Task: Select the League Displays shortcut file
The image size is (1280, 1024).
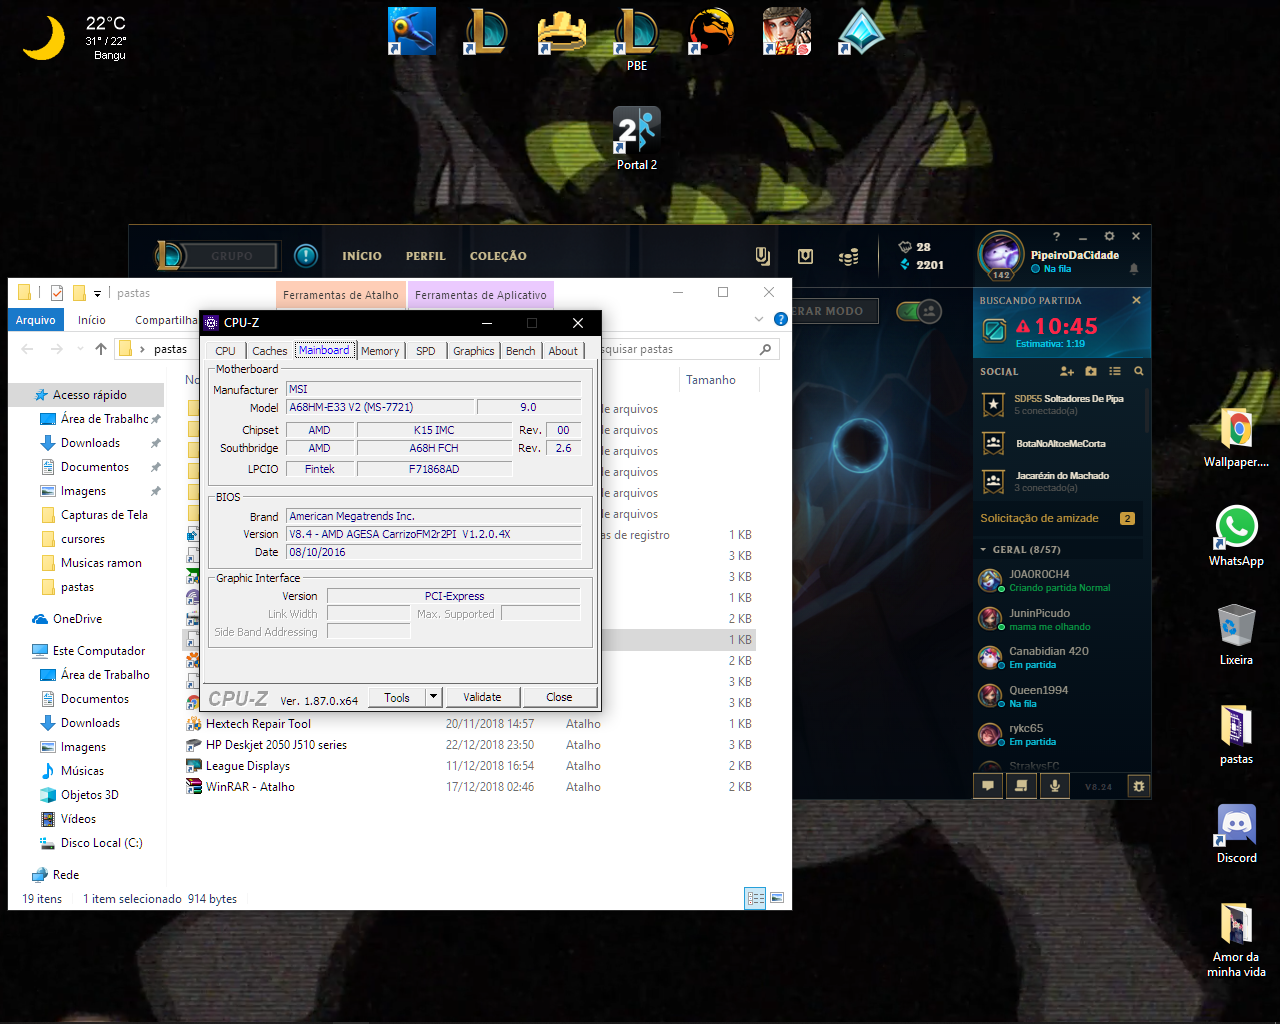Action: [x=248, y=766]
